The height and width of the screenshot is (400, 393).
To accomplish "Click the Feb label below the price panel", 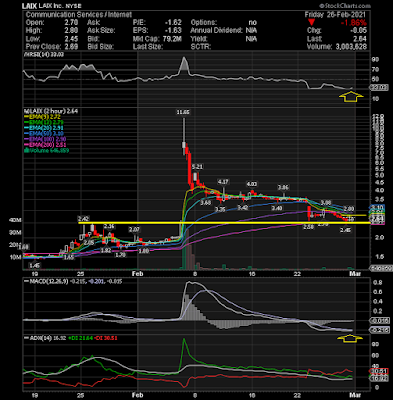I will pos(137,274).
